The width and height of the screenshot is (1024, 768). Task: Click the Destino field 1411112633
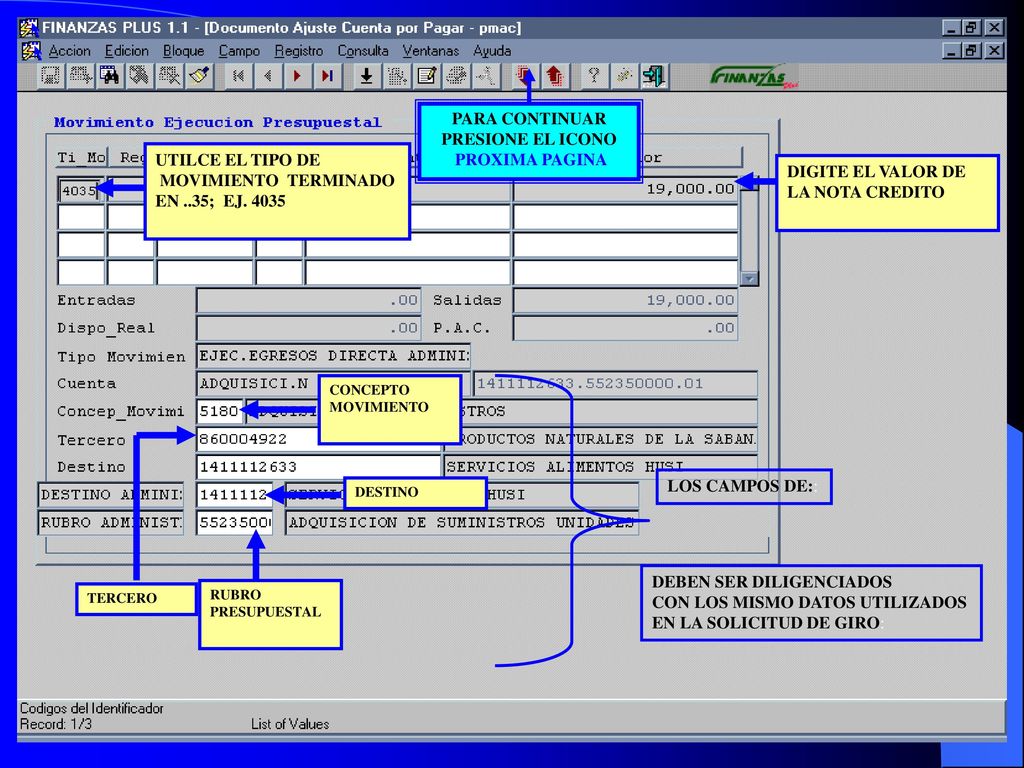point(319,467)
